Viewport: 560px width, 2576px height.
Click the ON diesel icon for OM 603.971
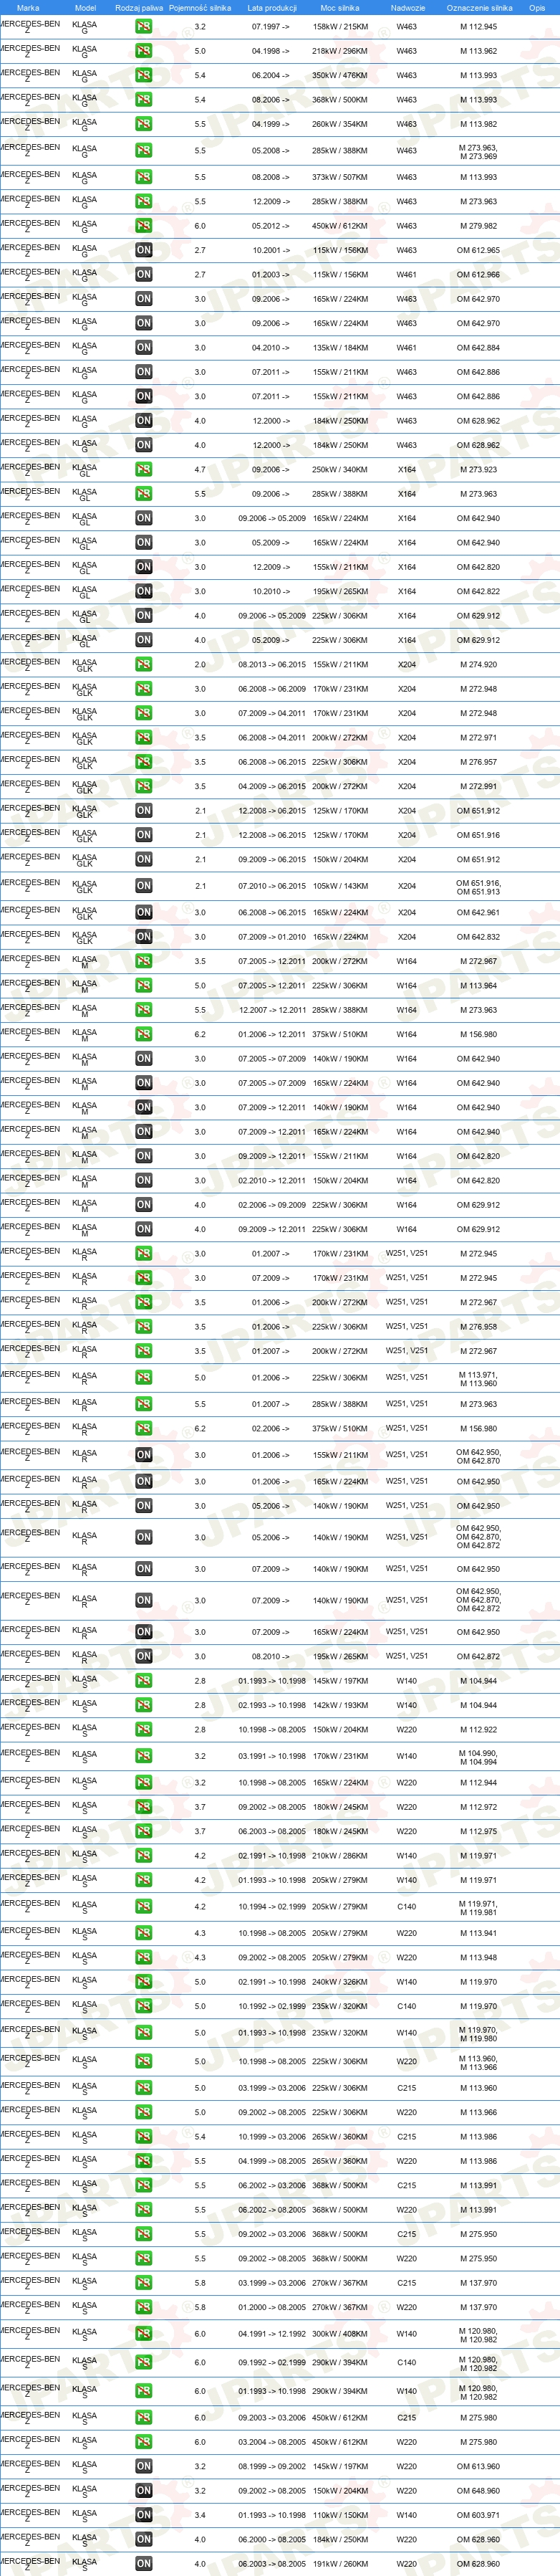click(x=144, y=2515)
